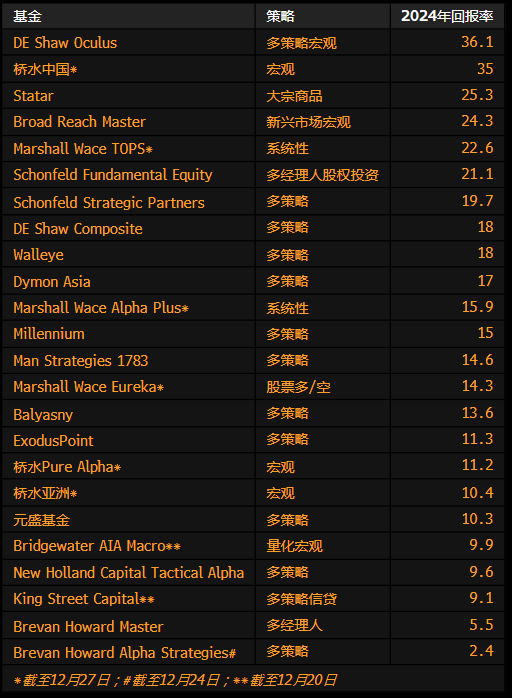The image size is (512, 698).
Task: Click the 股票多/空 strategy cell
Action: 298,387
